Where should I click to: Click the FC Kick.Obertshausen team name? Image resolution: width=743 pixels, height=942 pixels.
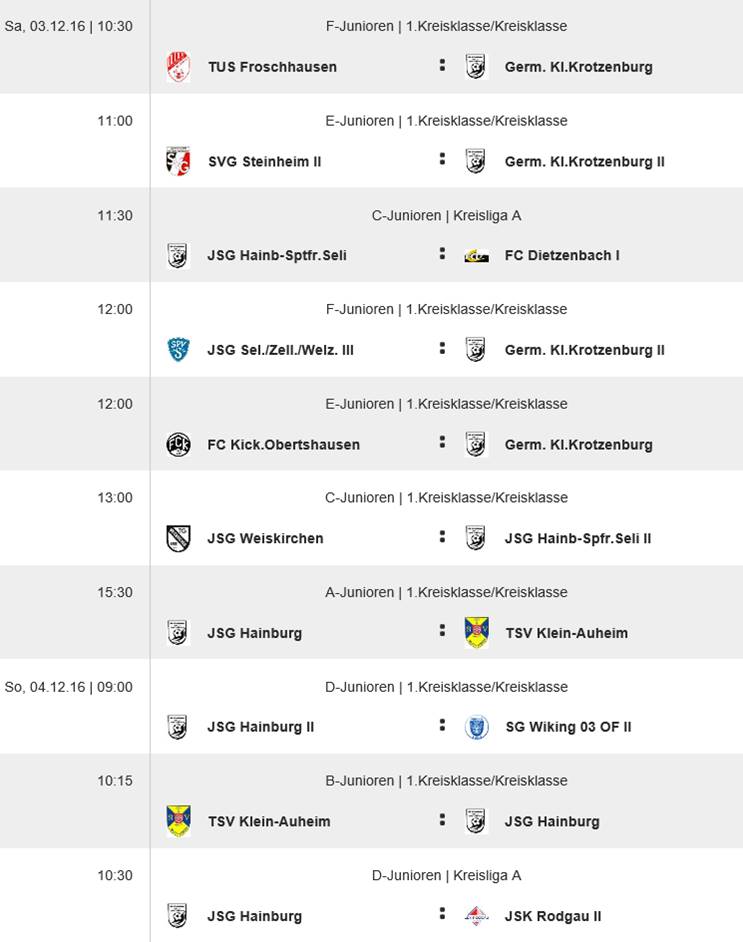[x=283, y=444]
